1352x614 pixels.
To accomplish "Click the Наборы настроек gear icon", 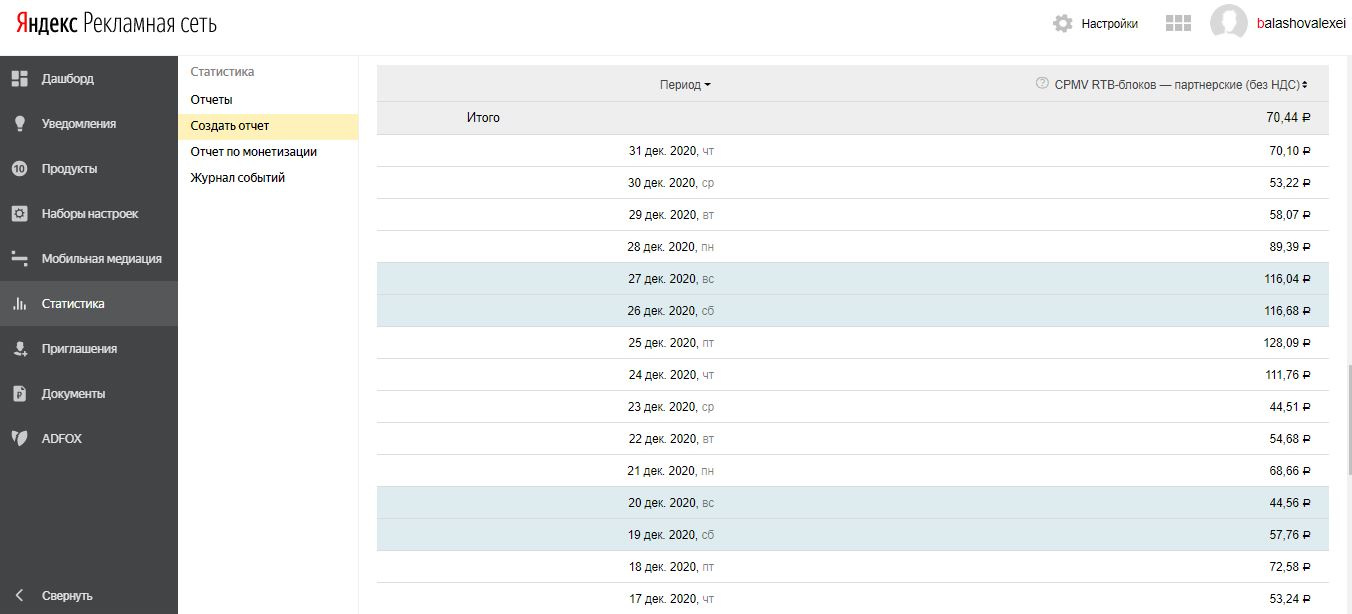I will coord(19,214).
